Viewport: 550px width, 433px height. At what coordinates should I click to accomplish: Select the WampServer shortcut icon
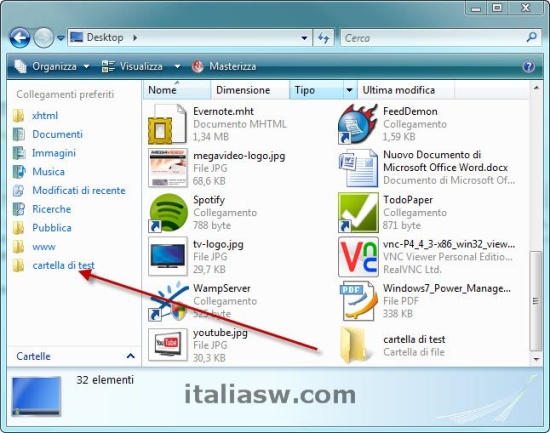pos(168,301)
